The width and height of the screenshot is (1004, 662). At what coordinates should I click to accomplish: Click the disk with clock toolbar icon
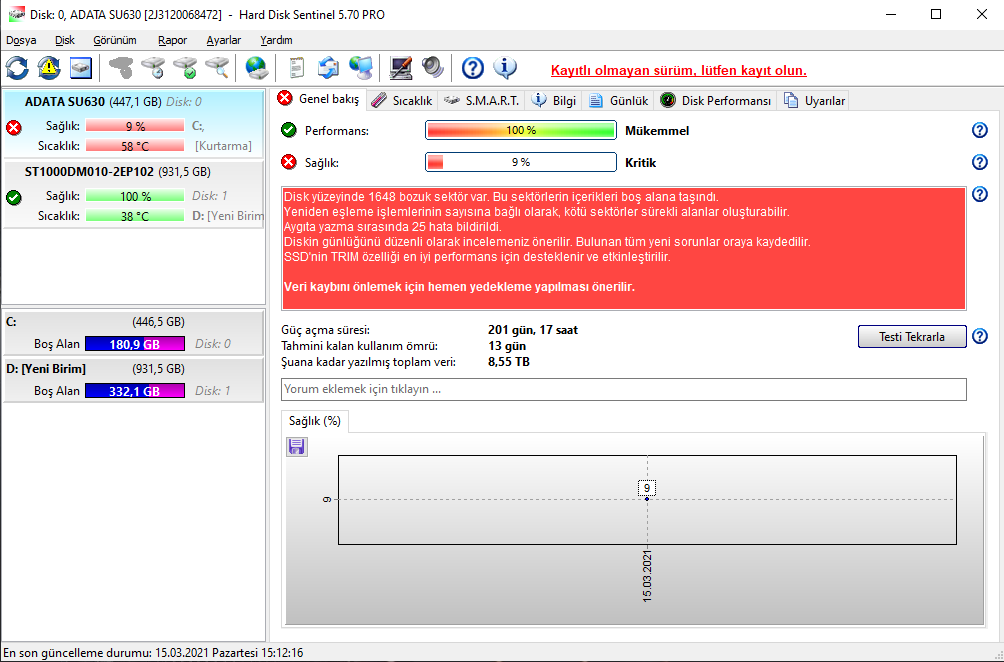(x=154, y=68)
